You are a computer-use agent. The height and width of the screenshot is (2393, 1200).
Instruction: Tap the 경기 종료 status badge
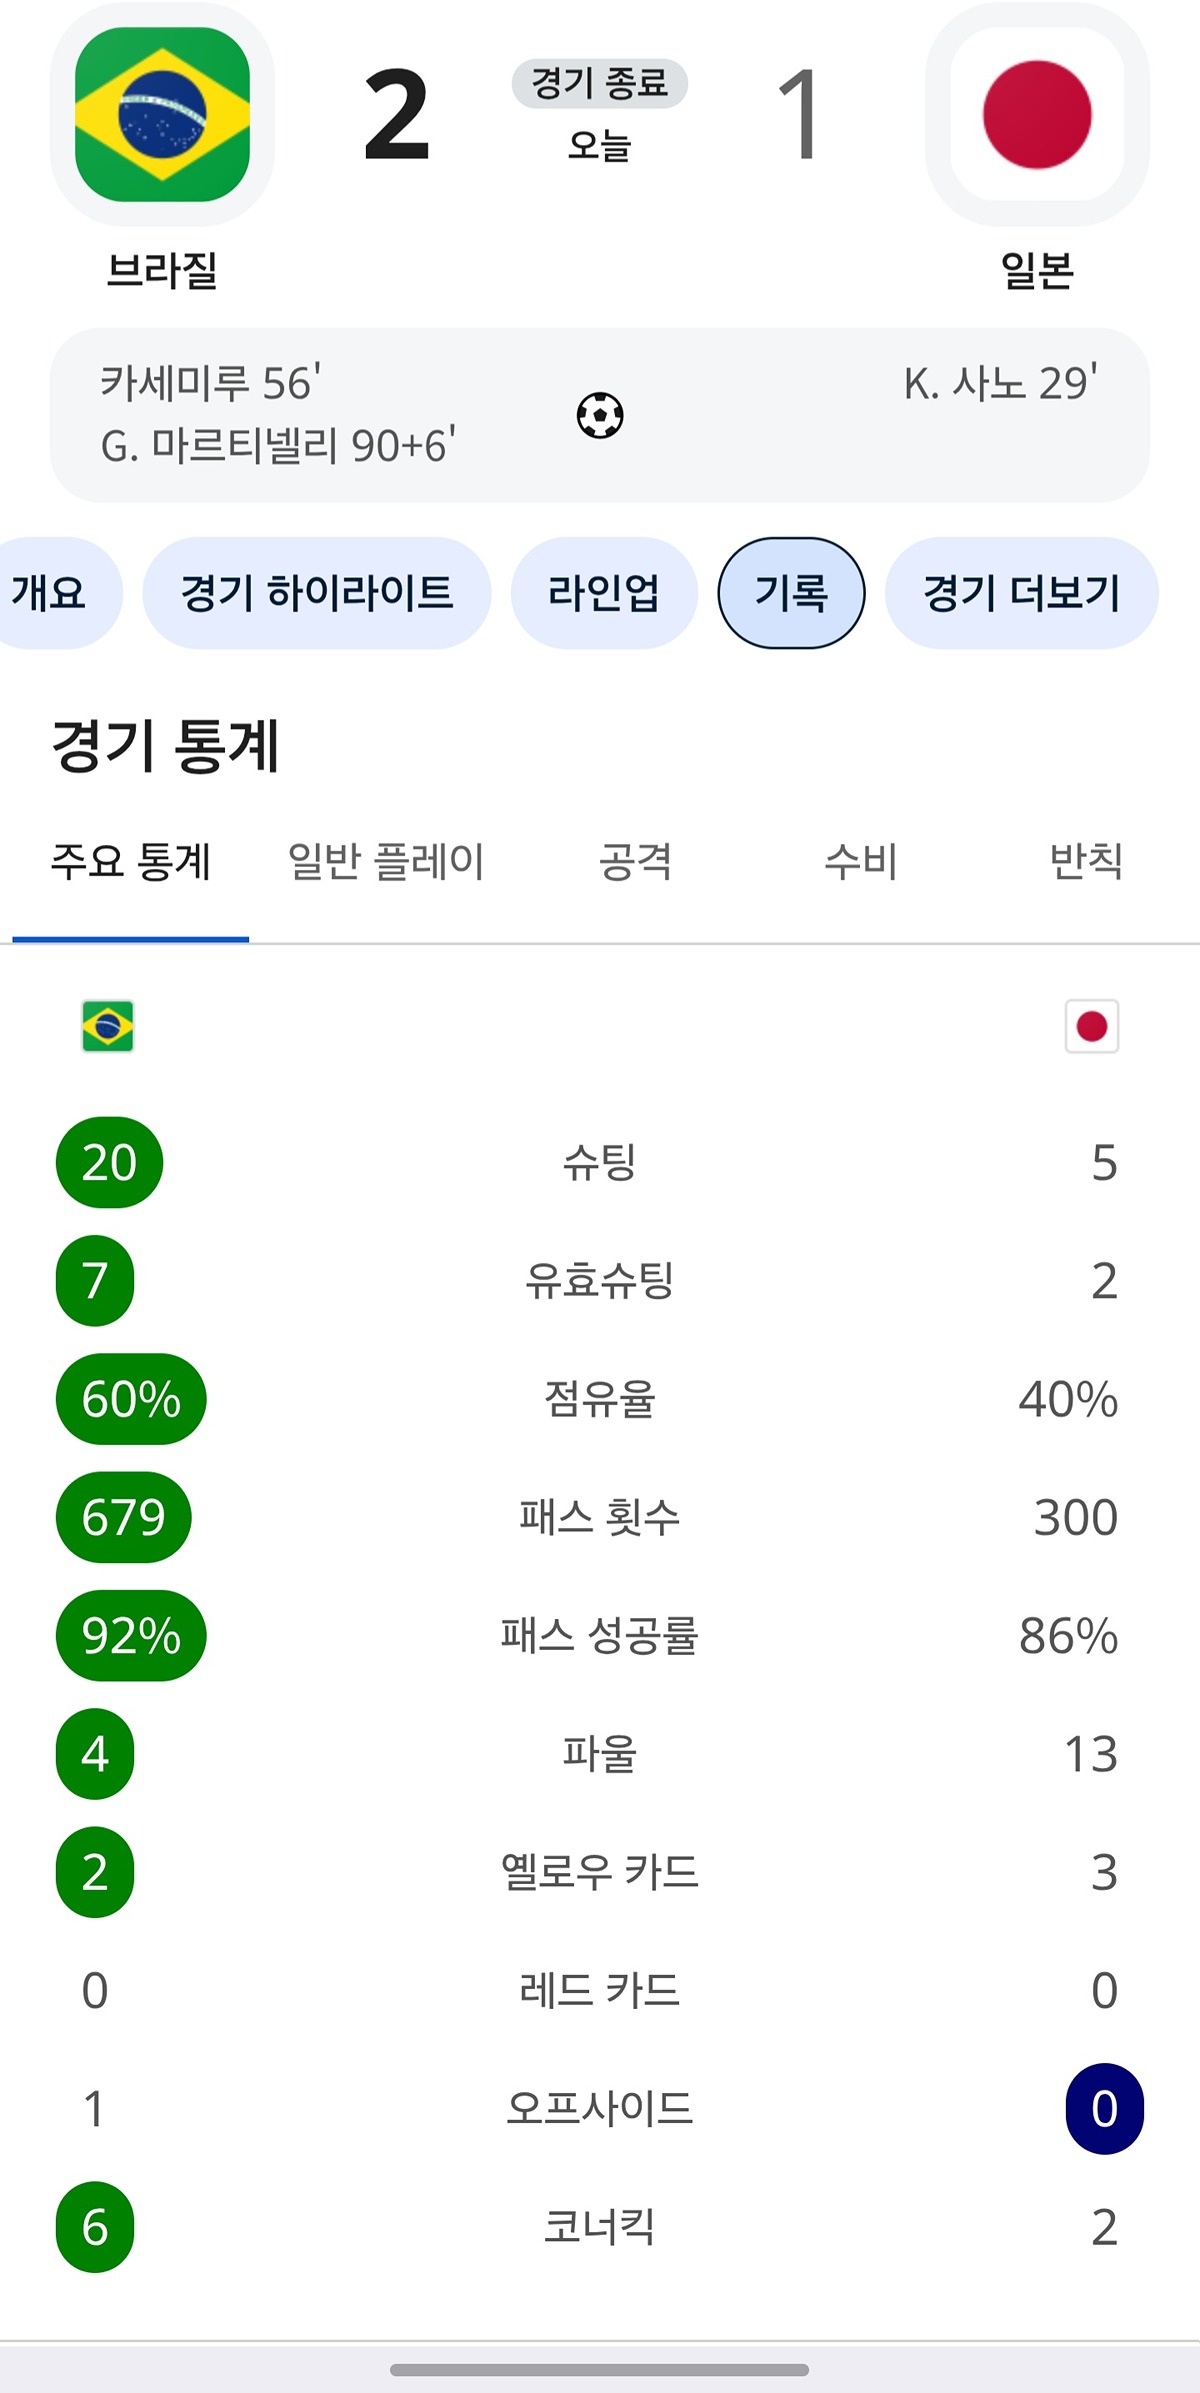coord(600,83)
